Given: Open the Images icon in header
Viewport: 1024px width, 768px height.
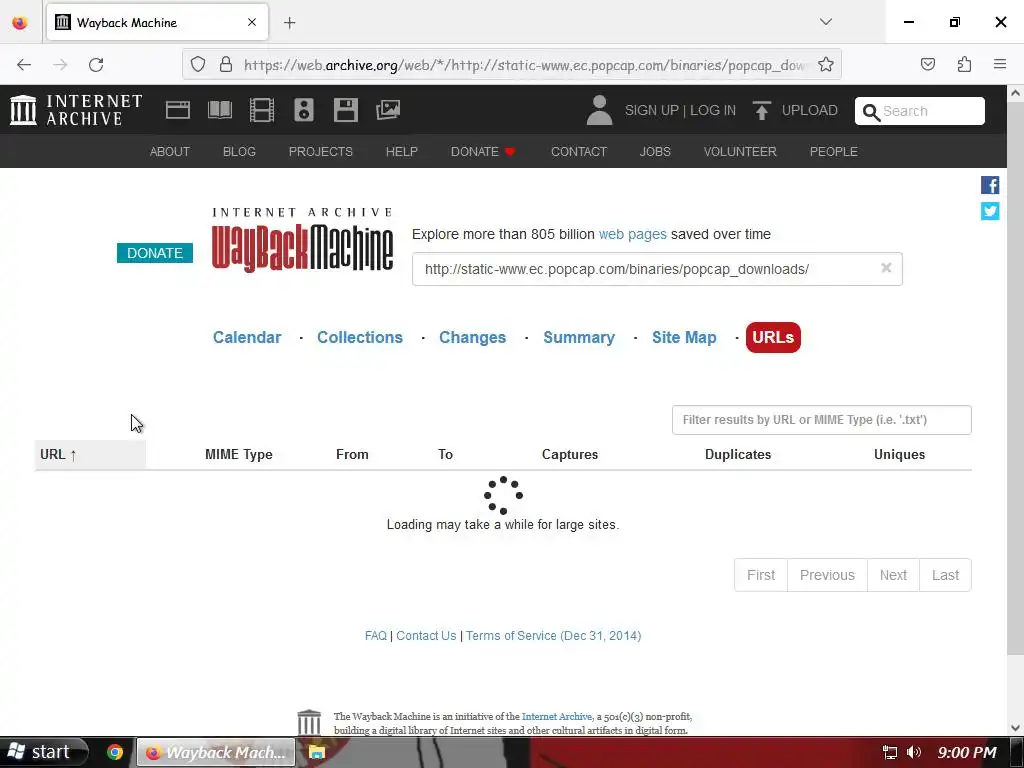Looking at the screenshot, I should [388, 110].
